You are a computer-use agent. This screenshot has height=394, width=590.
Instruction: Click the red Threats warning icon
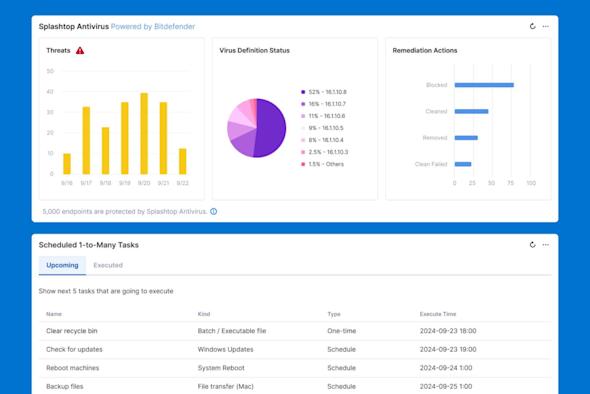point(80,50)
